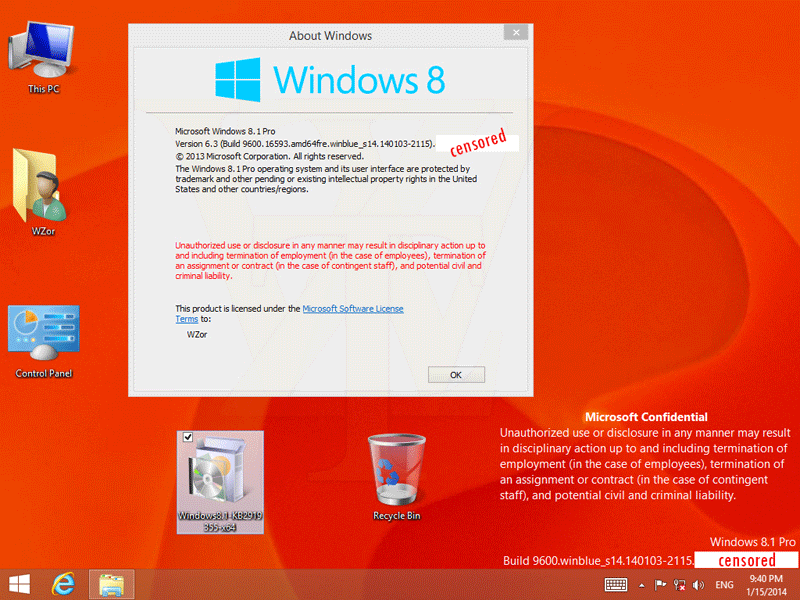This screenshot has height=600, width=800.
Task: Open the Action Center flag icon
Action: (660, 584)
